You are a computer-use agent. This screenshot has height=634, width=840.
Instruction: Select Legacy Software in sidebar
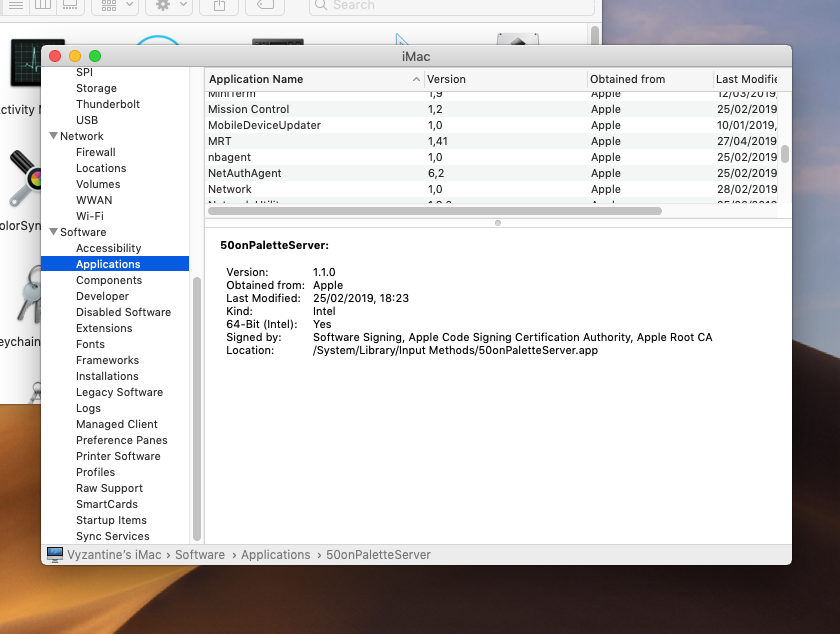pyautogui.click(x=119, y=392)
